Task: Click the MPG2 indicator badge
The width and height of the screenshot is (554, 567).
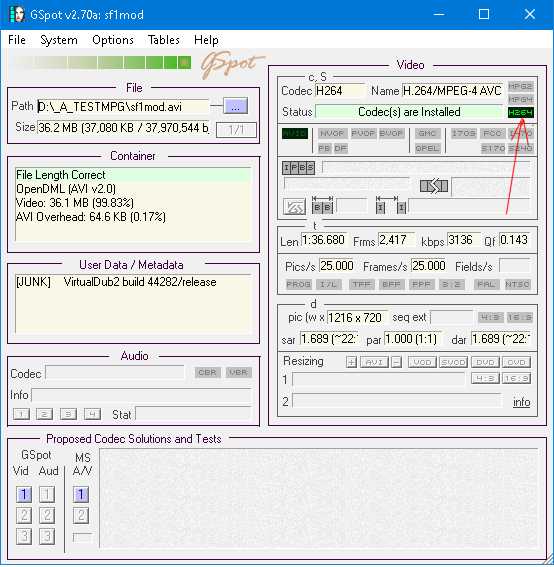Action: click(x=520, y=86)
